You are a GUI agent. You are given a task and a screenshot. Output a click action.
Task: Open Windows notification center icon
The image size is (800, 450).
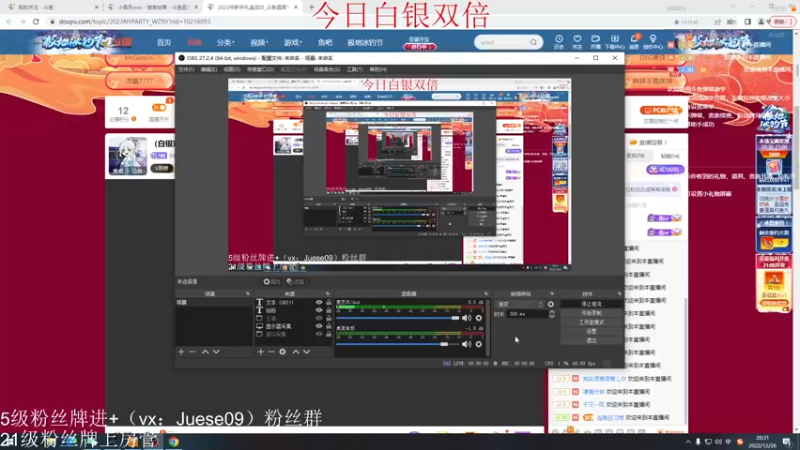point(787,442)
